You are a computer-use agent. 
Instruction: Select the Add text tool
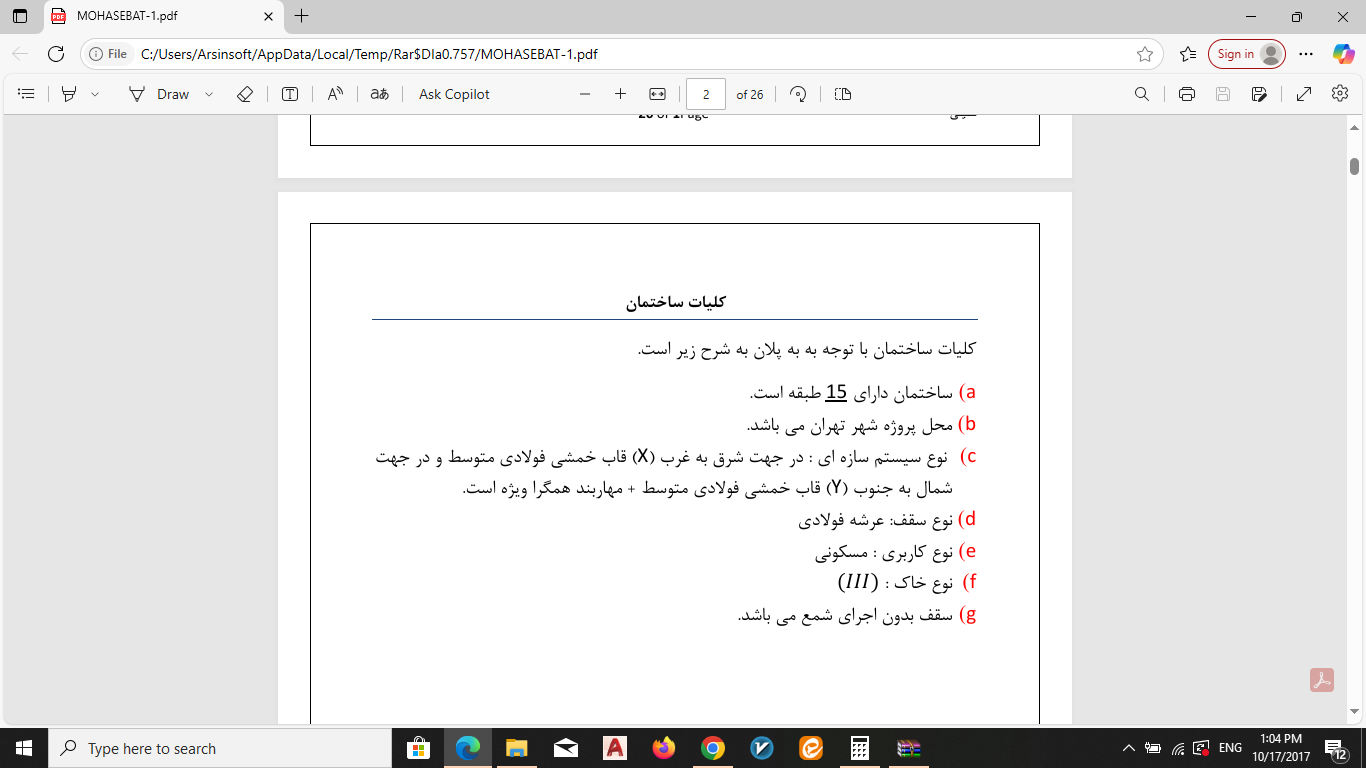[x=290, y=94]
